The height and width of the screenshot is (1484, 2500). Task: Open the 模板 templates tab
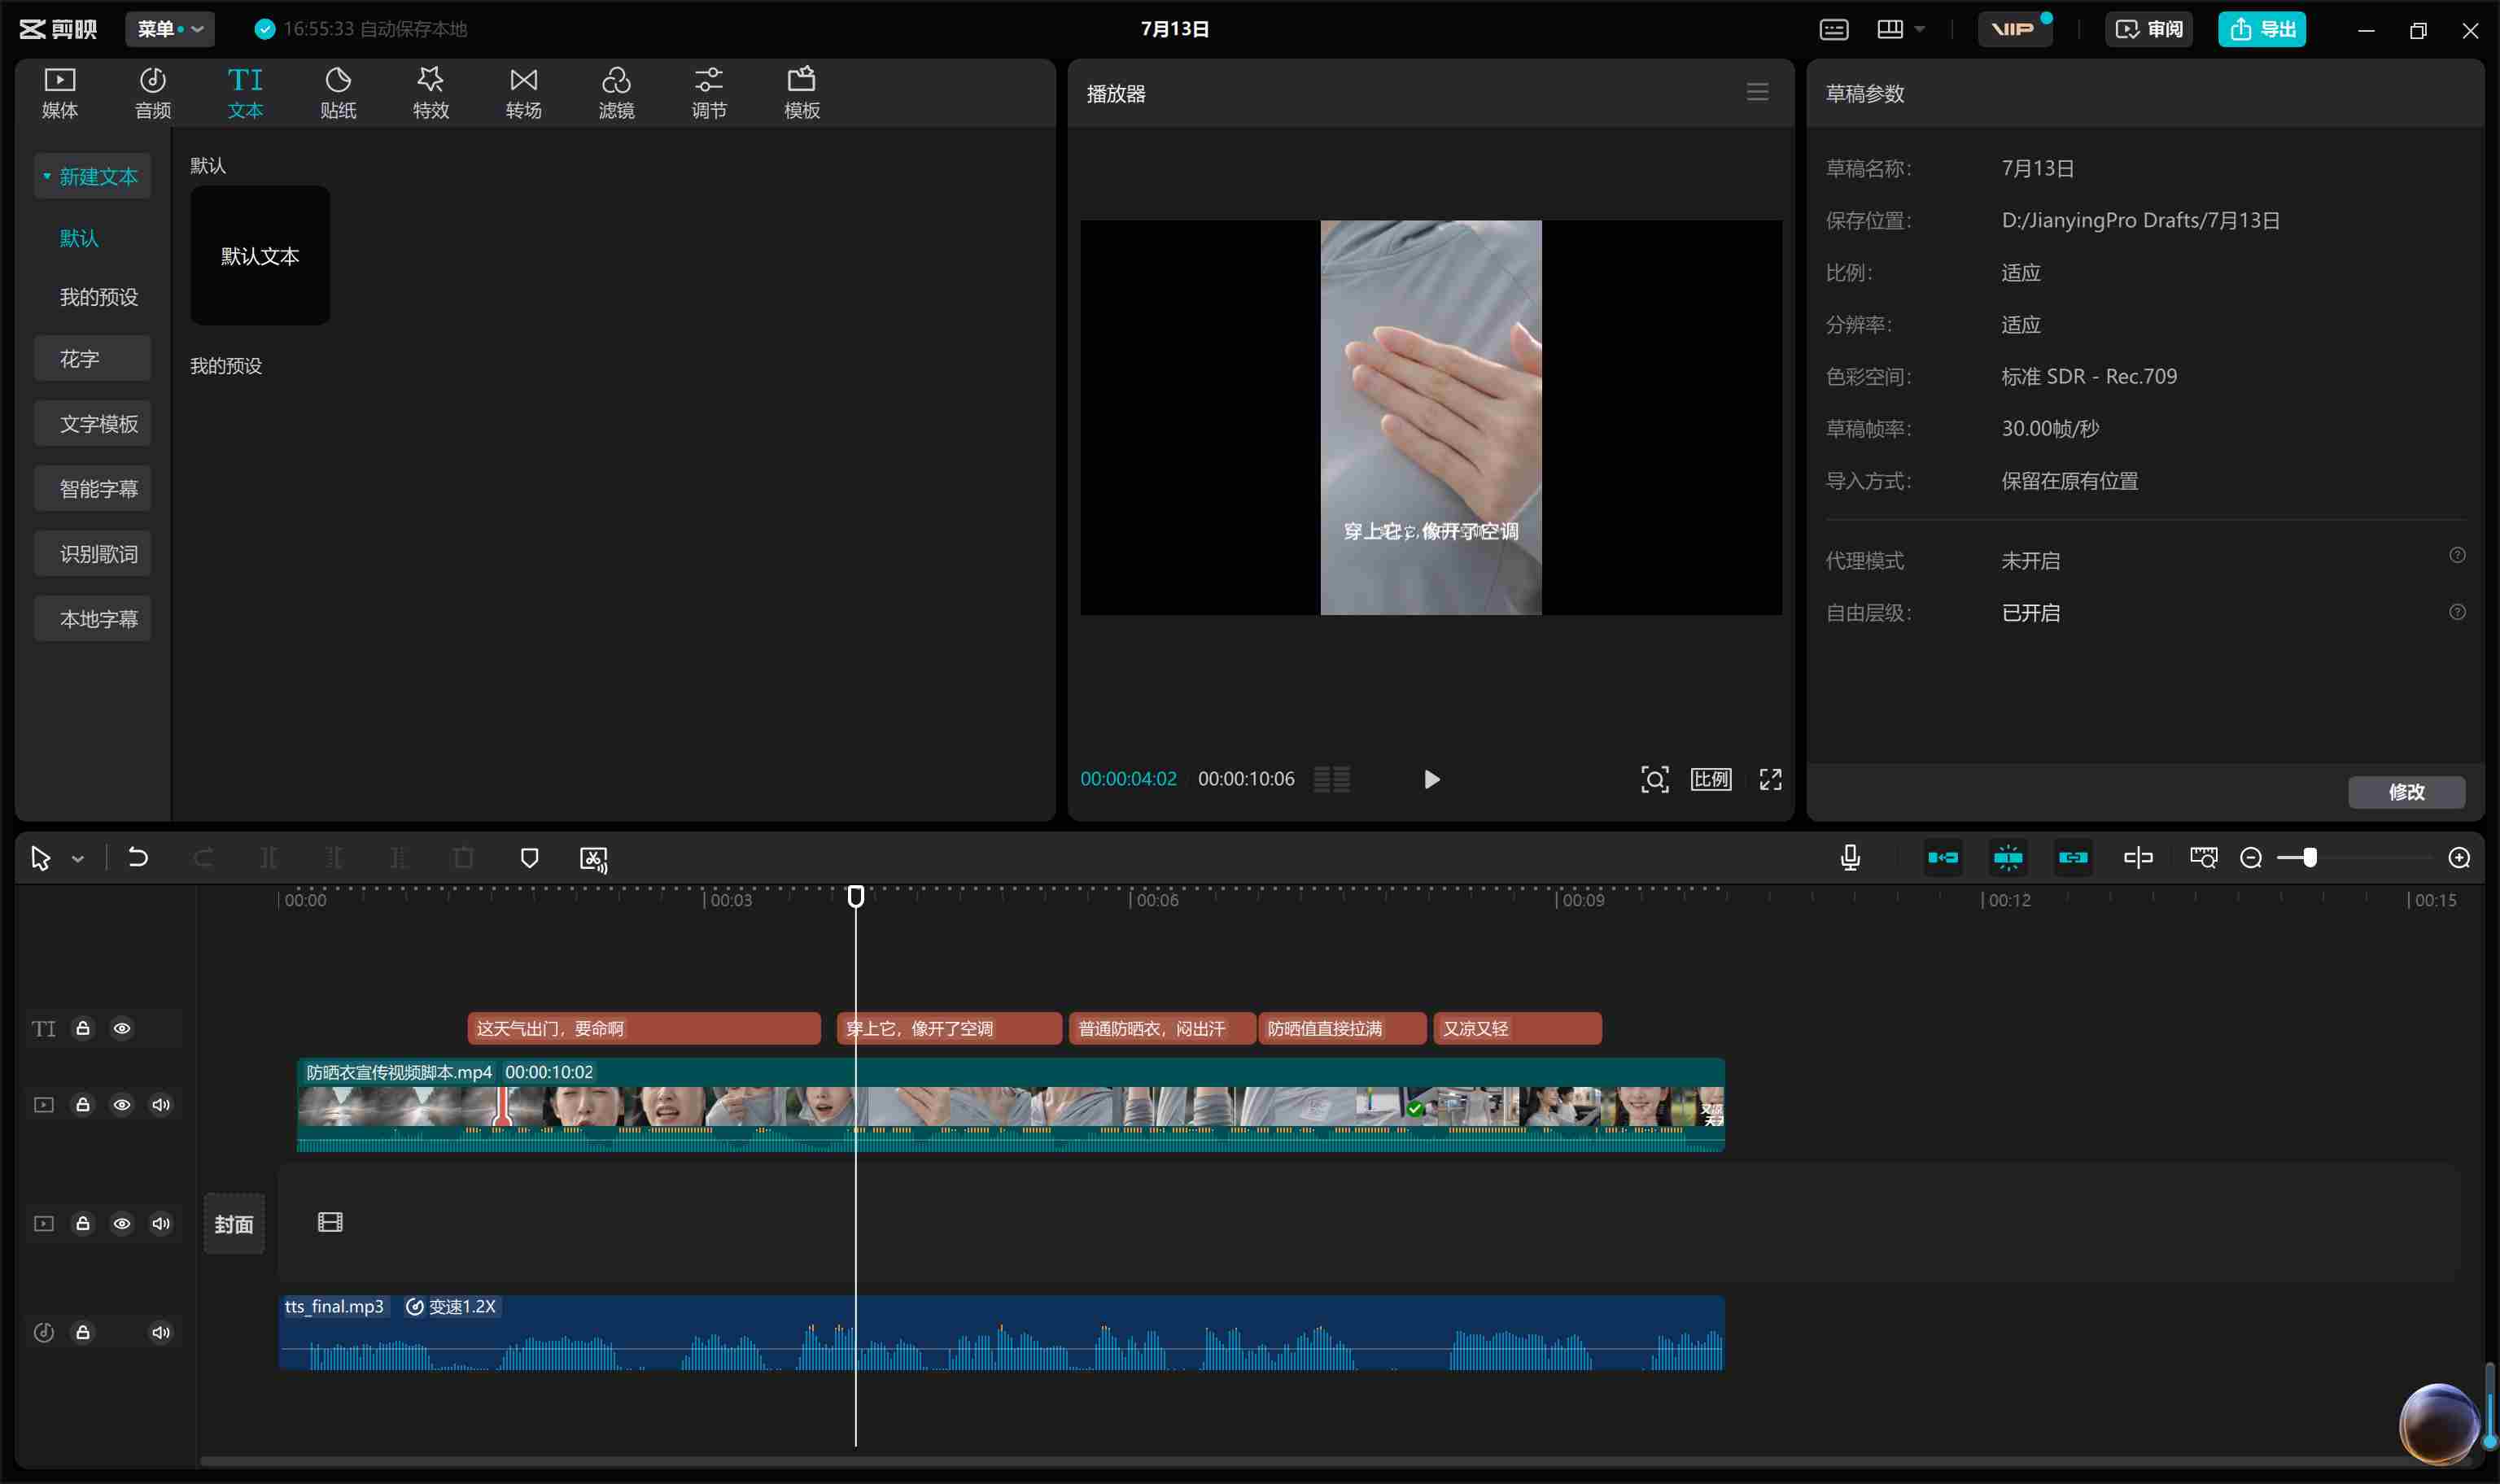(802, 93)
